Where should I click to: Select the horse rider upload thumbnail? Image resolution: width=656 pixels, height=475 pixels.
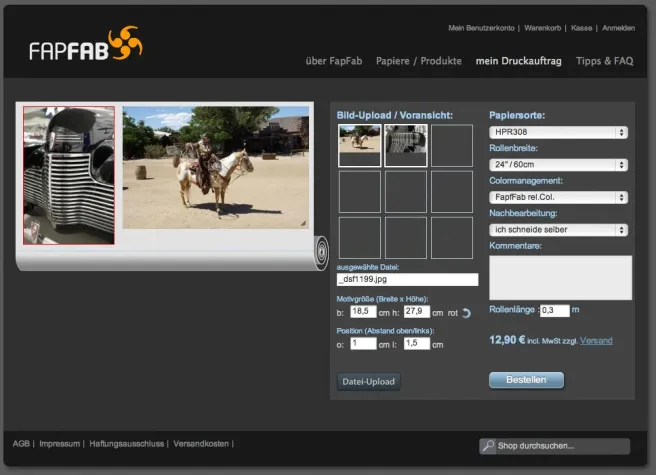click(359, 145)
